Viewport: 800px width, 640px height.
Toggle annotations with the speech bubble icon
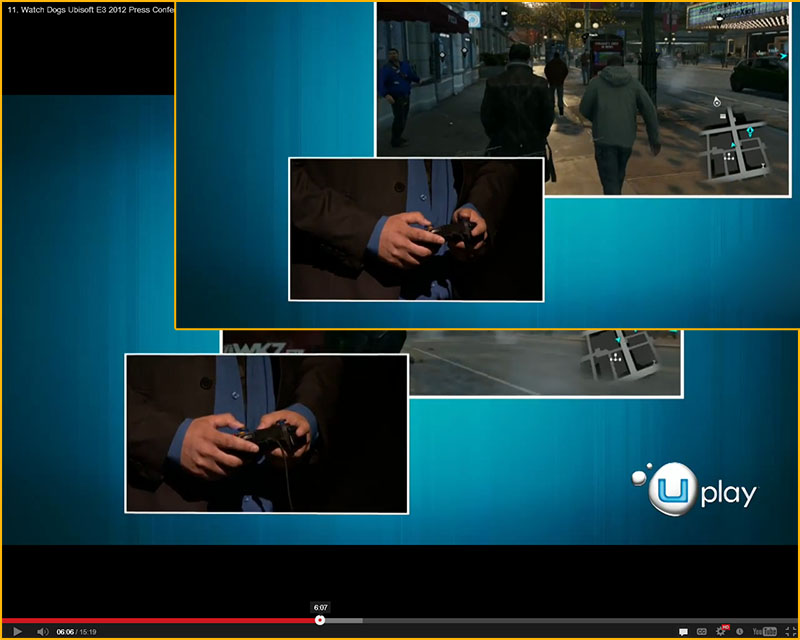point(683,632)
